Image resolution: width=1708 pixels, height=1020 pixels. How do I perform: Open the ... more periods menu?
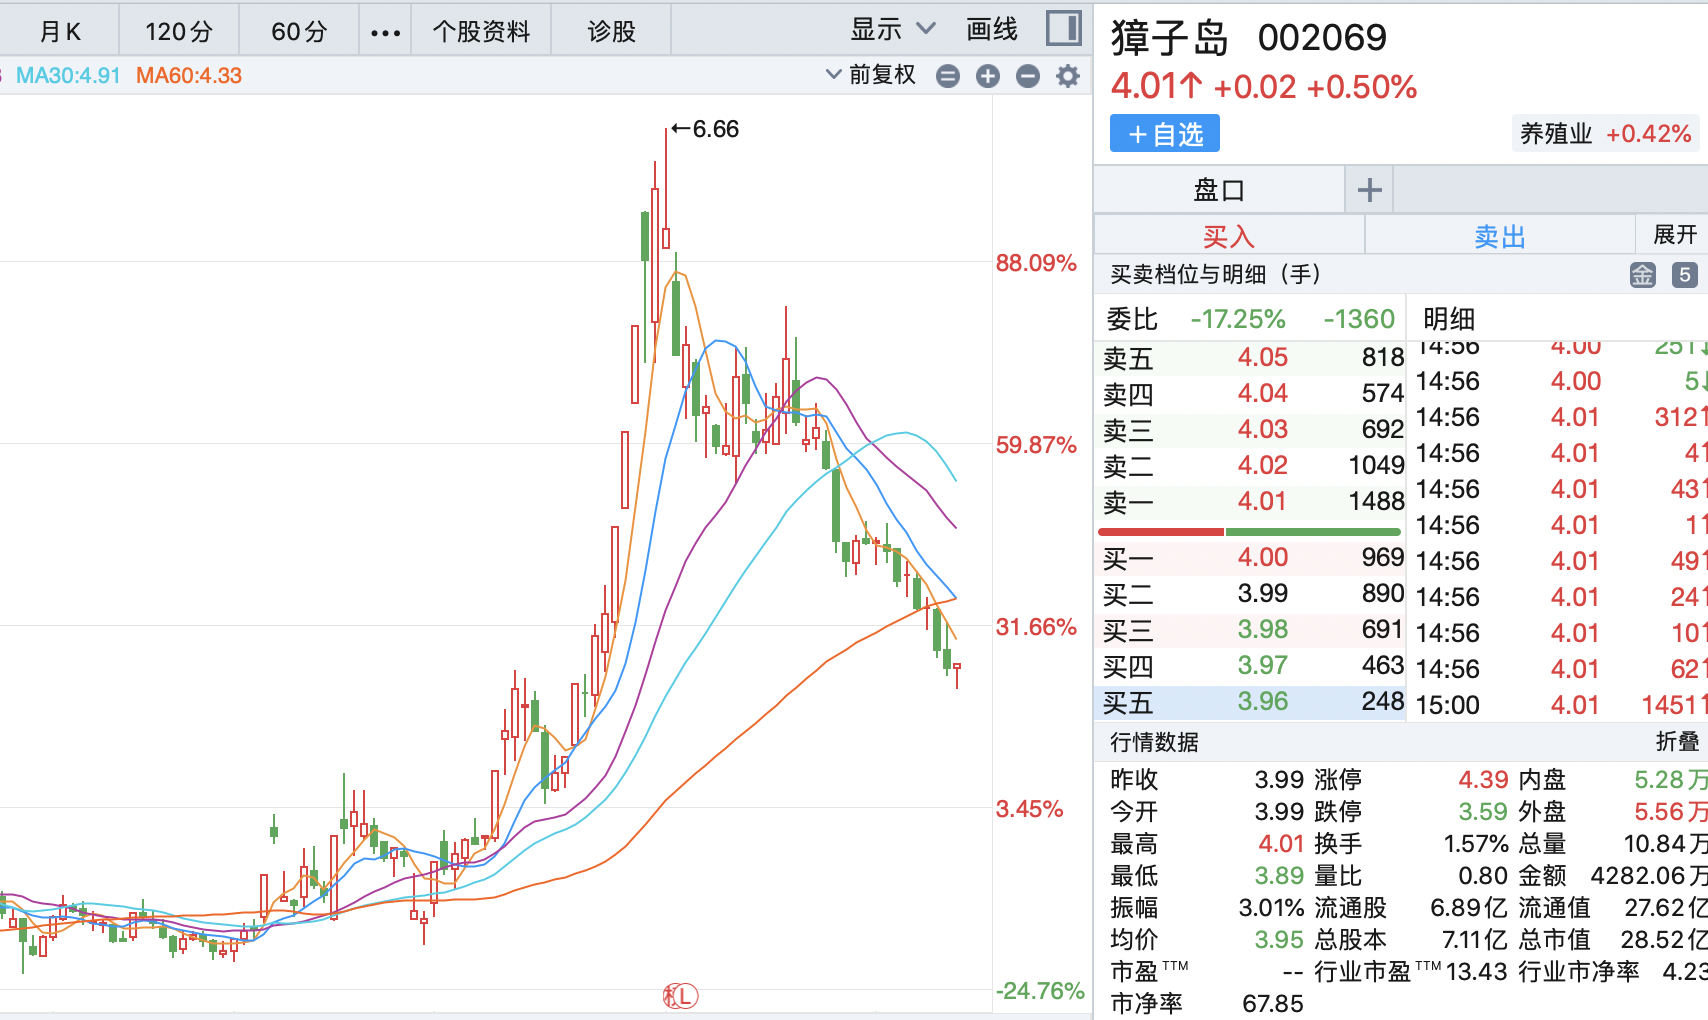(383, 29)
